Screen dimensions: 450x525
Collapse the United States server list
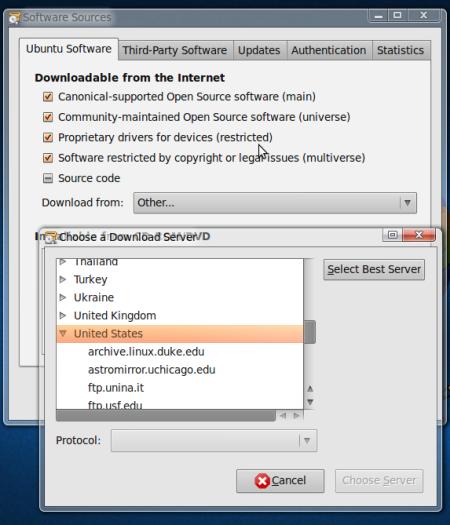(x=63, y=333)
